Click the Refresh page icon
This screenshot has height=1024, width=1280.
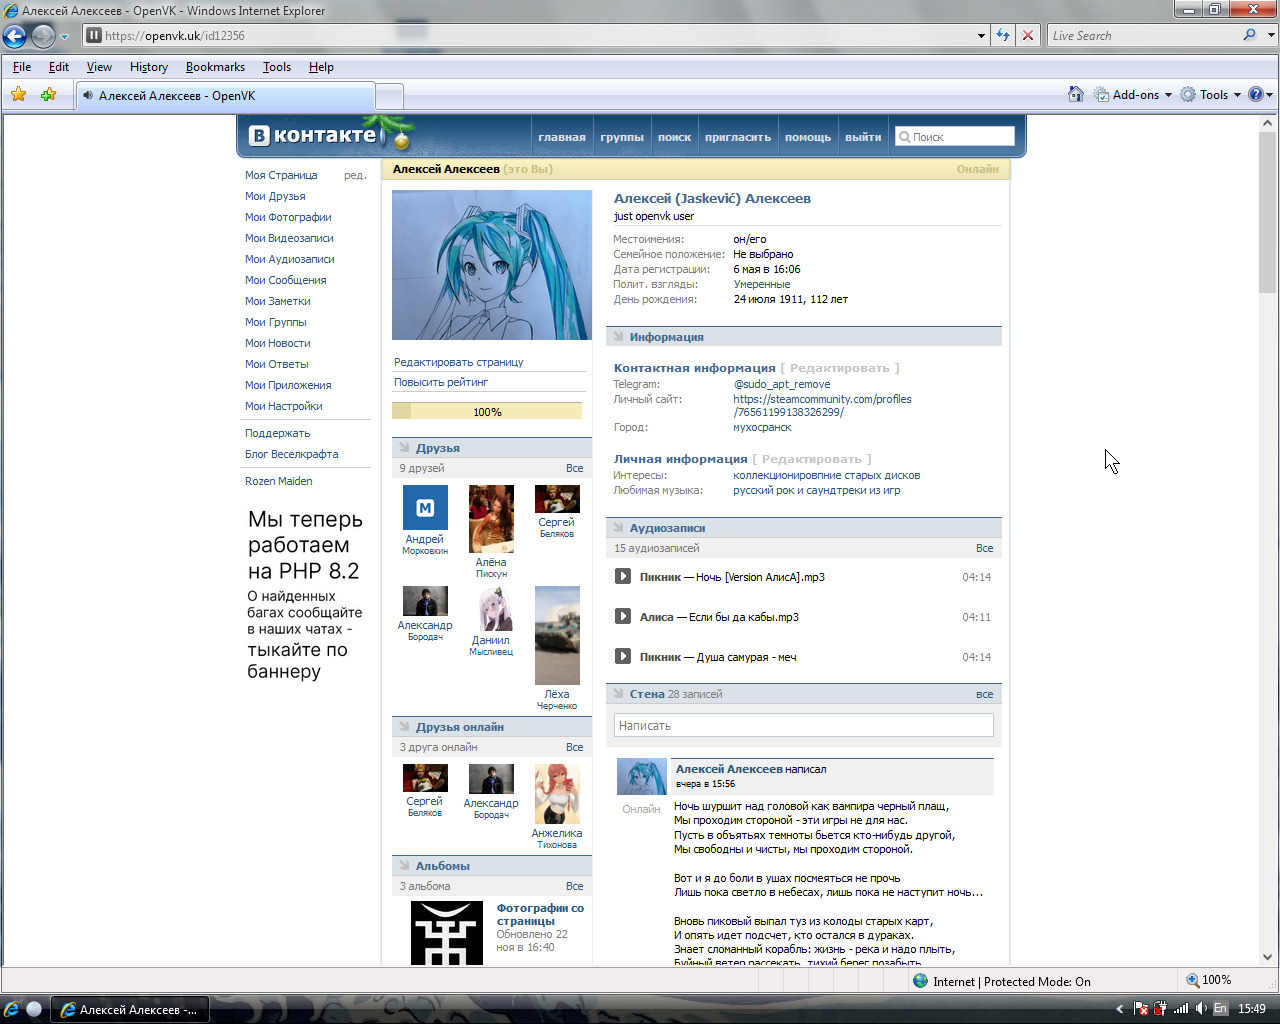1003,35
